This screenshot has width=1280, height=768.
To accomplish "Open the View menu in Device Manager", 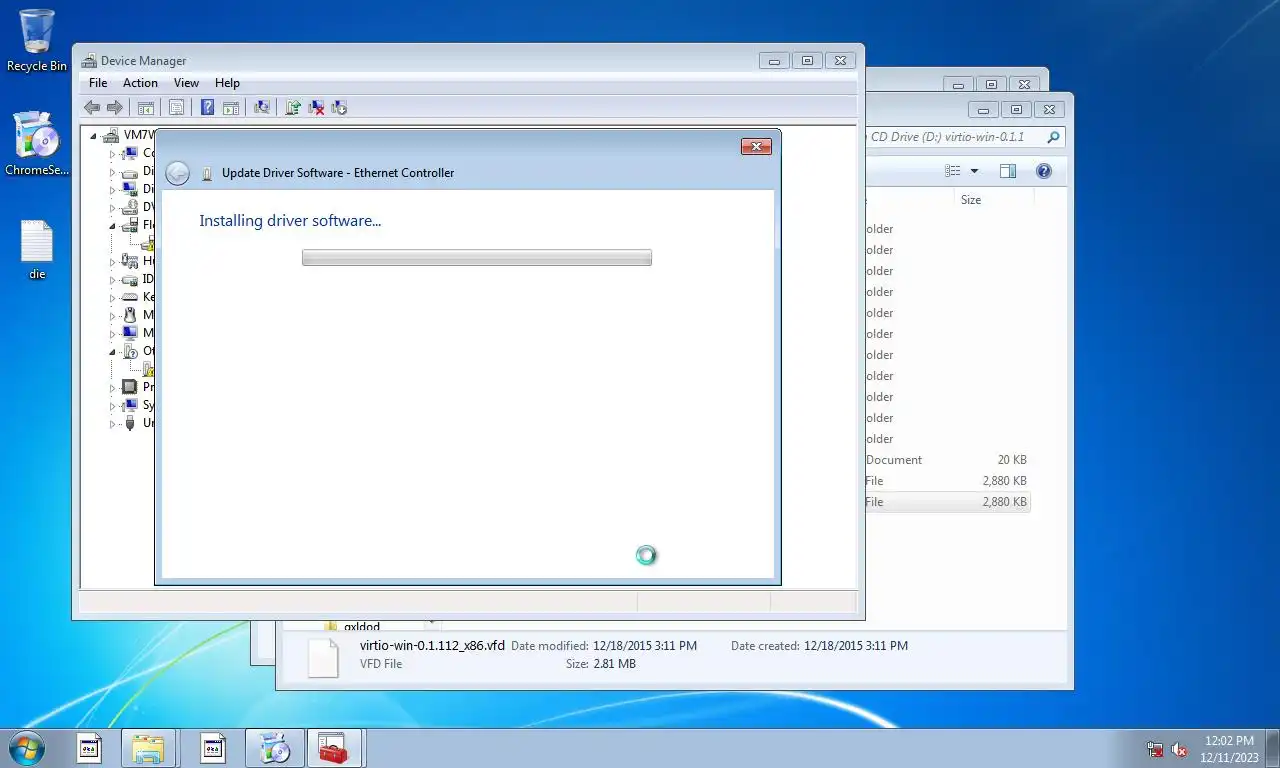I will [x=186, y=83].
